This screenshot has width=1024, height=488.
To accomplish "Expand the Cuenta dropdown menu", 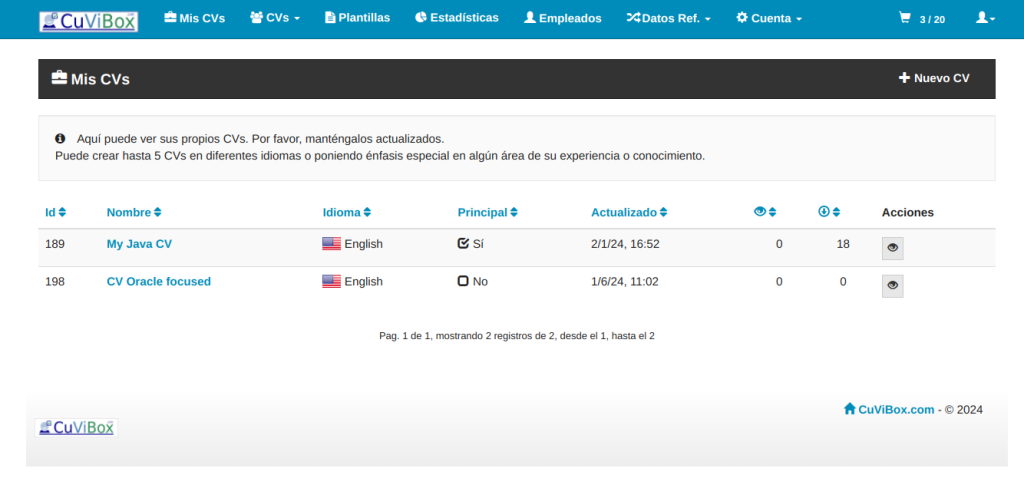I will point(768,18).
